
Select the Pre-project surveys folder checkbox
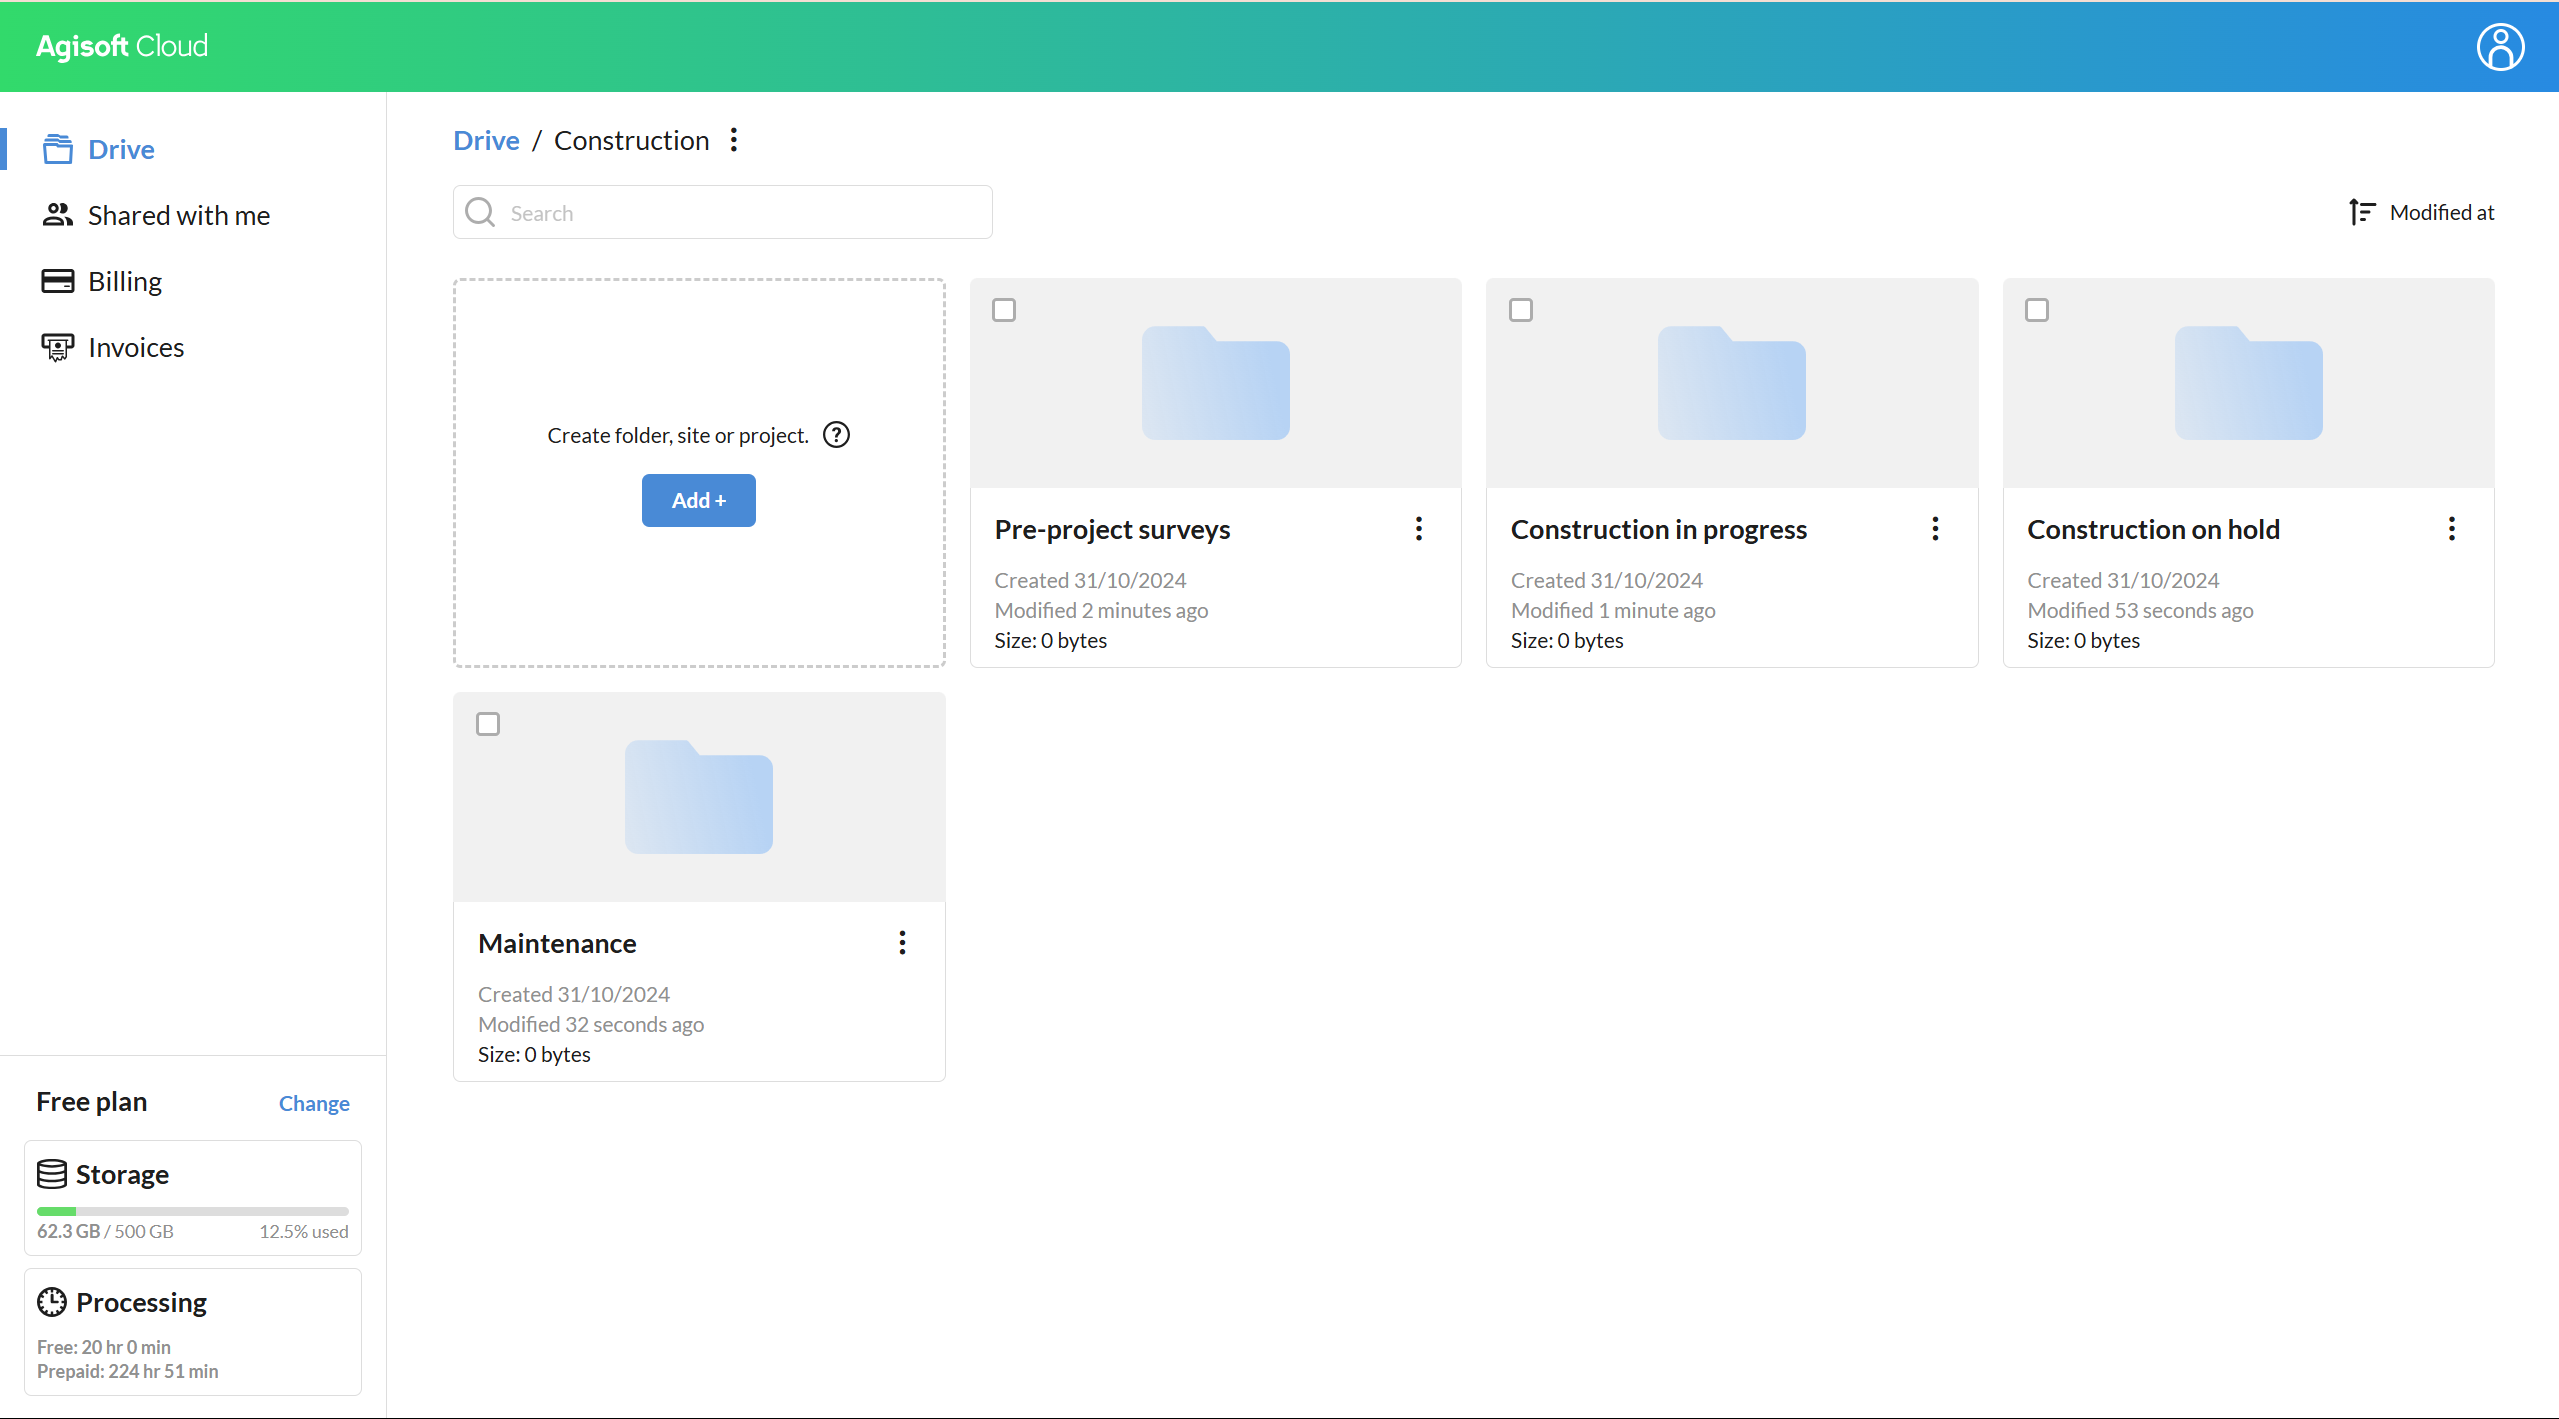(1004, 310)
